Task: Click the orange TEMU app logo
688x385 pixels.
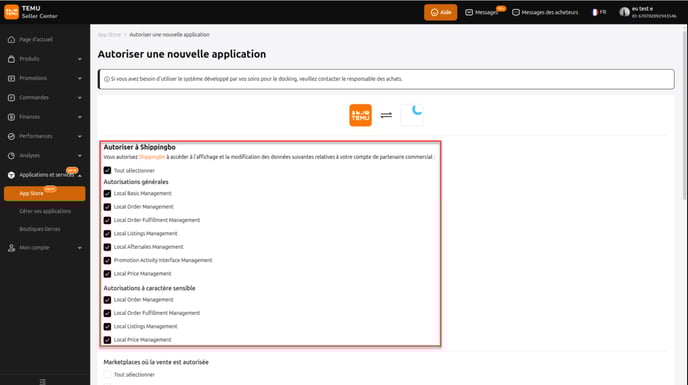Action: [x=360, y=115]
